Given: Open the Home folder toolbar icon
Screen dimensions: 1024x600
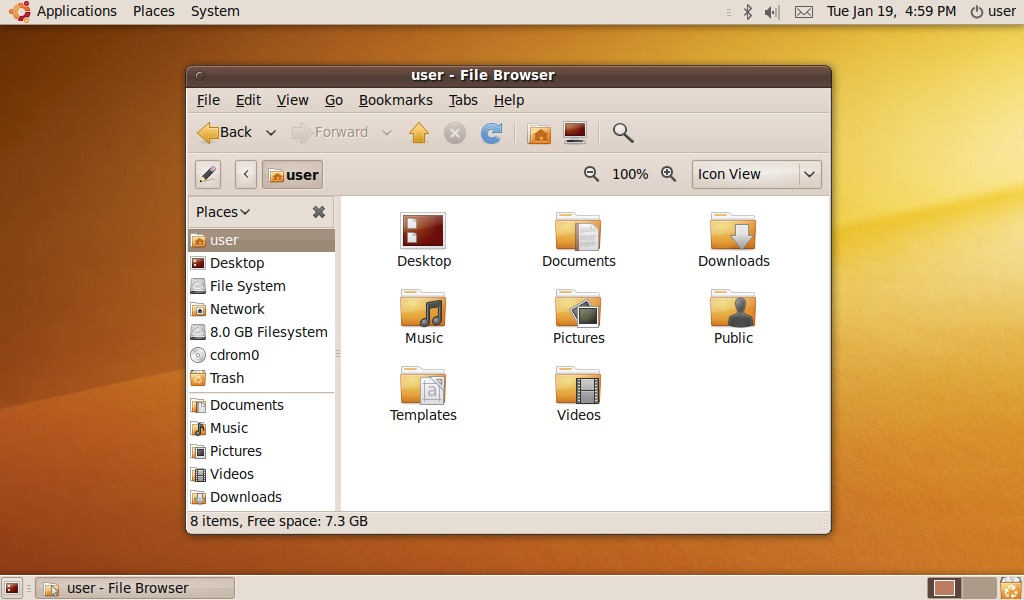Looking at the screenshot, I should (x=539, y=133).
